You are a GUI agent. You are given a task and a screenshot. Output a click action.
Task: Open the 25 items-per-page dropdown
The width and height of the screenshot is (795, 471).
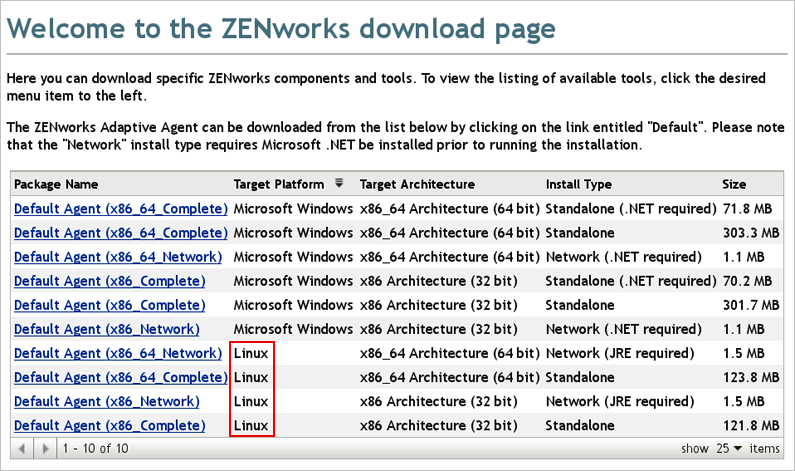[729, 449]
